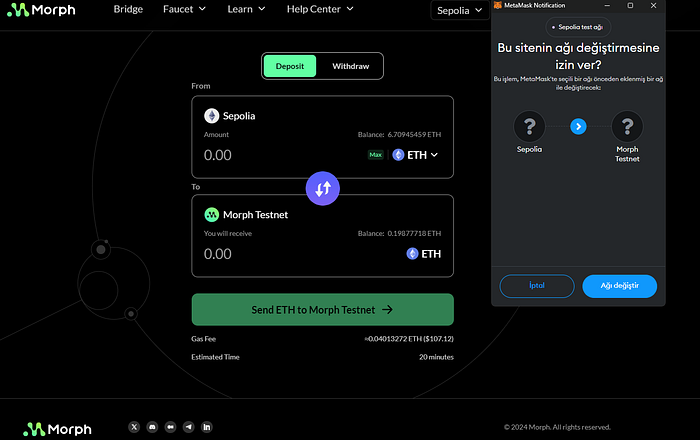
Task: Click the Estimated Time label
Action: tap(215, 357)
